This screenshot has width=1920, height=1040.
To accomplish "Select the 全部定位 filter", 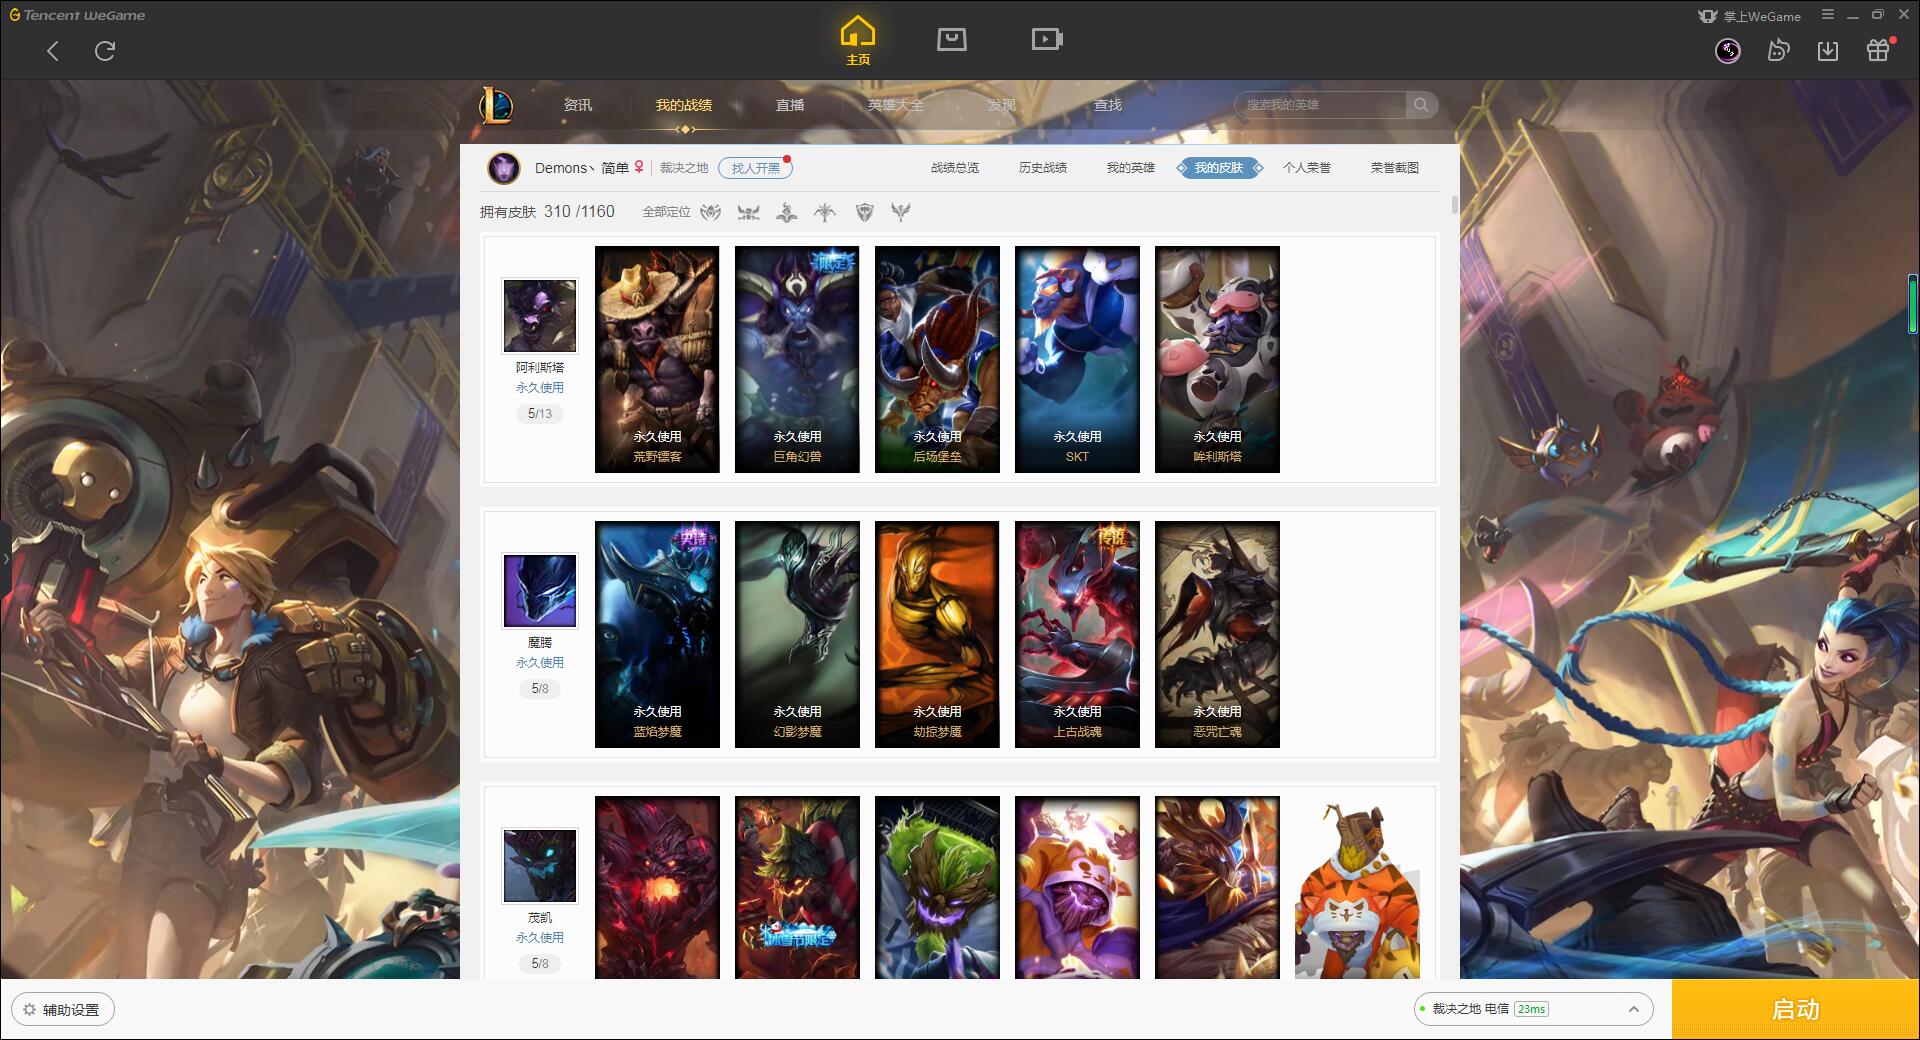I will [666, 212].
